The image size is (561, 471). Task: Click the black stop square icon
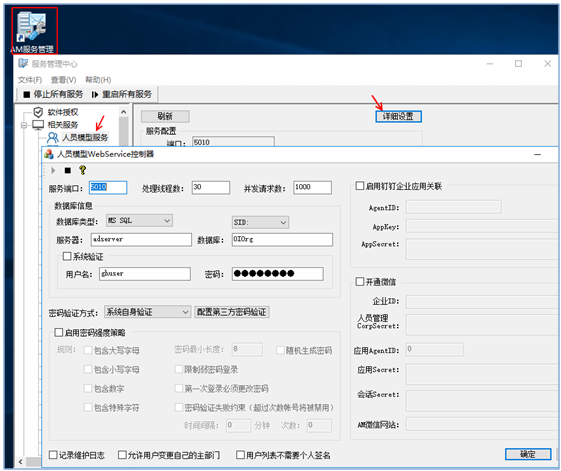pyautogui.click(x=68, y=170)
